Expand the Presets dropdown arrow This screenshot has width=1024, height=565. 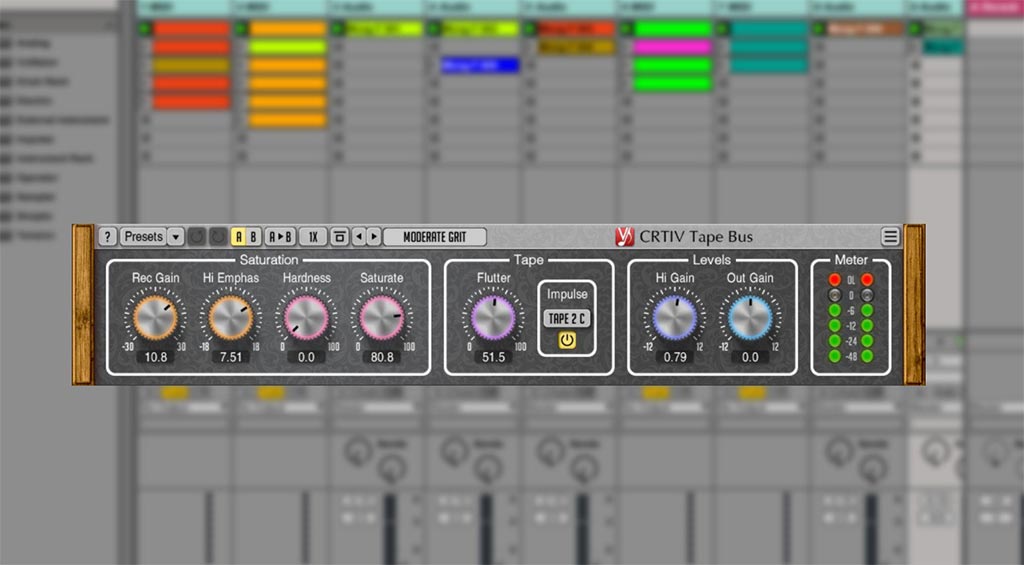(176, 236)
